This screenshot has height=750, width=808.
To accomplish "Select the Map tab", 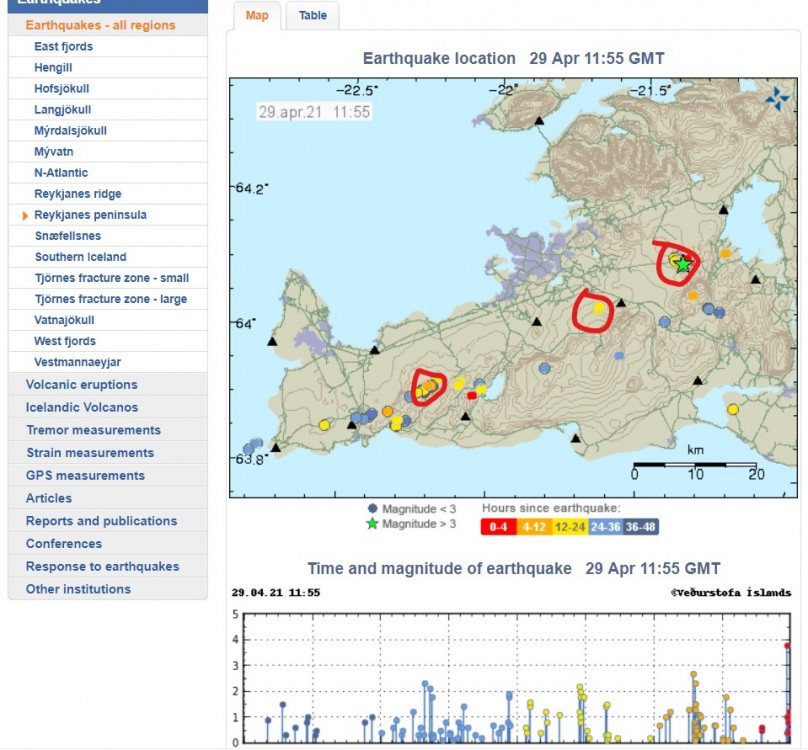I will tap(256, 16).
